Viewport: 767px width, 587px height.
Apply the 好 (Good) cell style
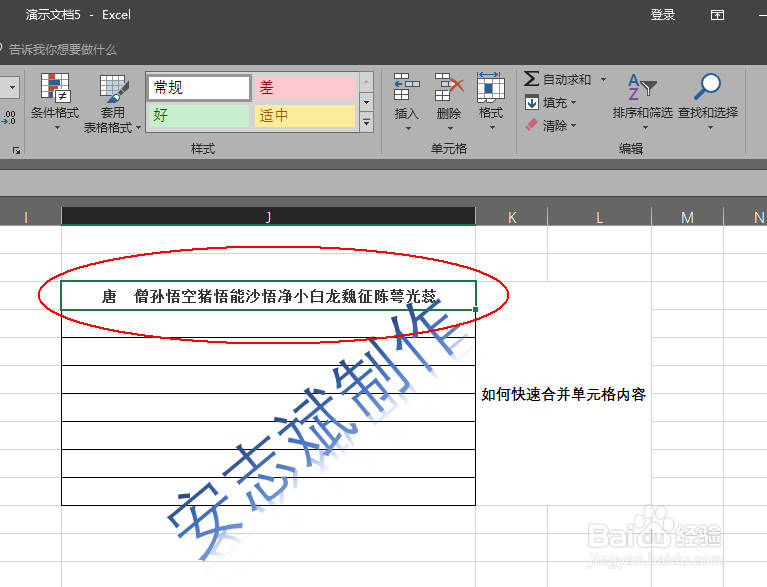pyautogui.click(x=199, y=115)
